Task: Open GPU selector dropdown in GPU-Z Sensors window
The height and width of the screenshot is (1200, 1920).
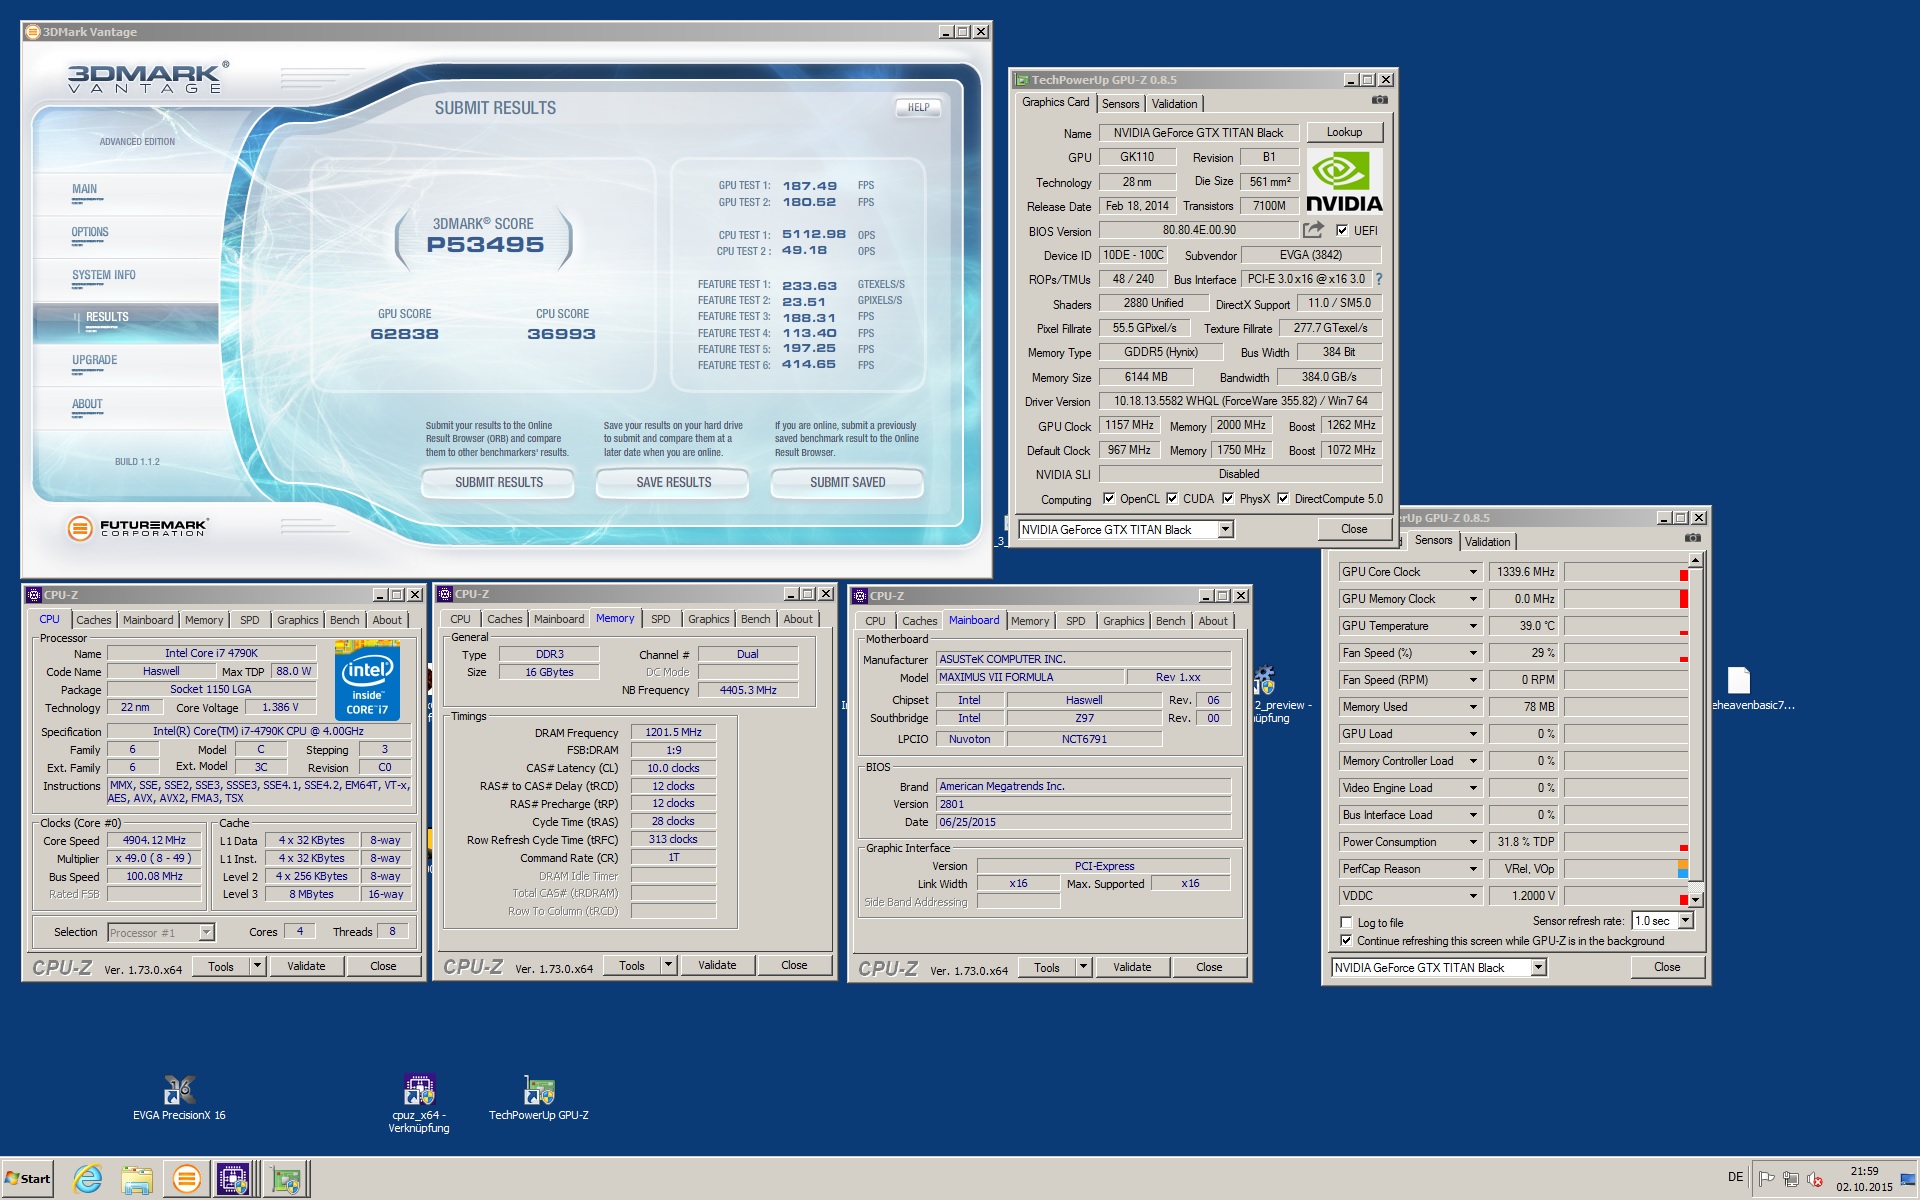Action: pyautogui.click(x=1538, y=967)
